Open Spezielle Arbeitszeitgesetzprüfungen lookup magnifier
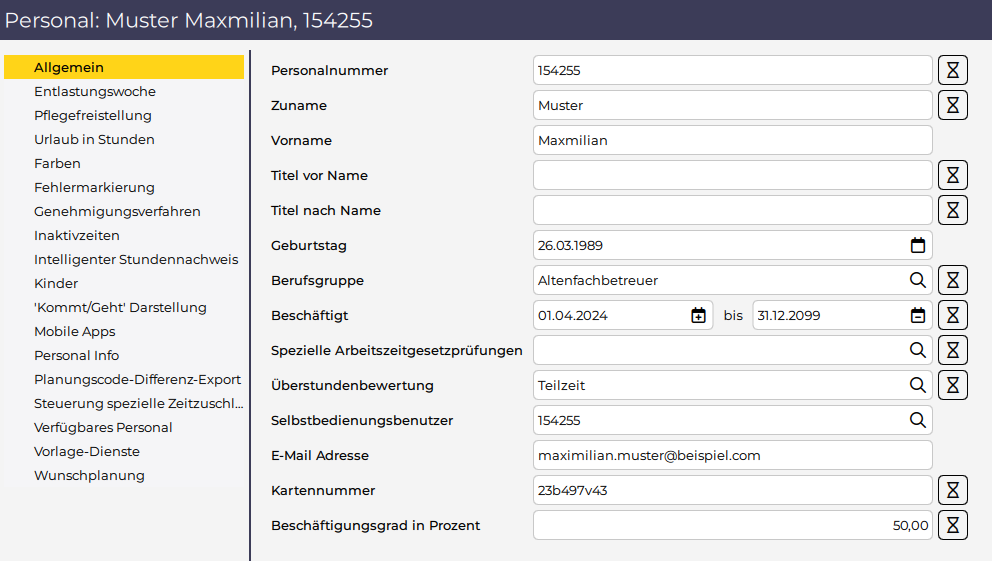Viewport: 992px width, 561px height. (917, 350)
